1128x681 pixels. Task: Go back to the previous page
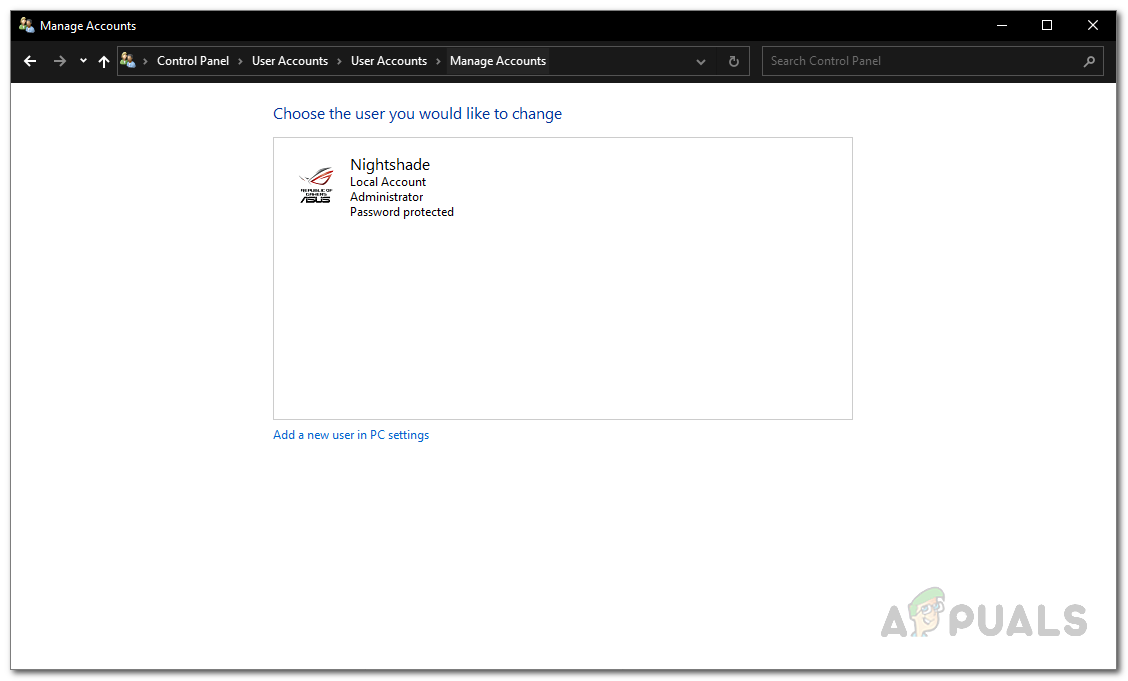pyautogui.click(x=30, y=61)
